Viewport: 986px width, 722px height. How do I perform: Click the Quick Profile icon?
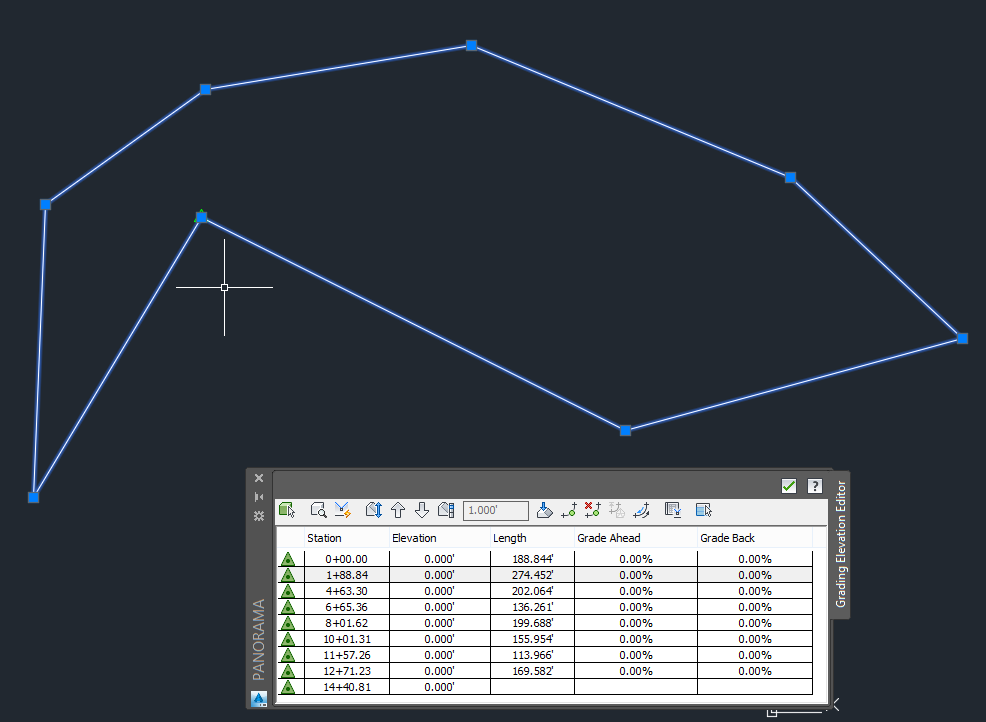(343, 510)
